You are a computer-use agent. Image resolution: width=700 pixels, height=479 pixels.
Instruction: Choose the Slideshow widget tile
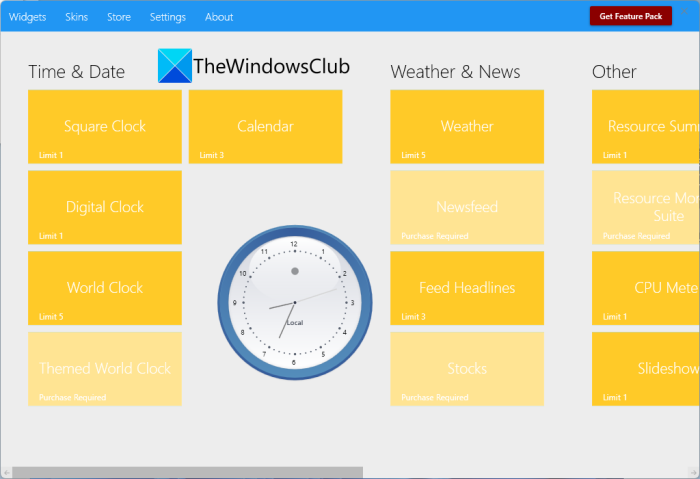[x=646, y=369]
